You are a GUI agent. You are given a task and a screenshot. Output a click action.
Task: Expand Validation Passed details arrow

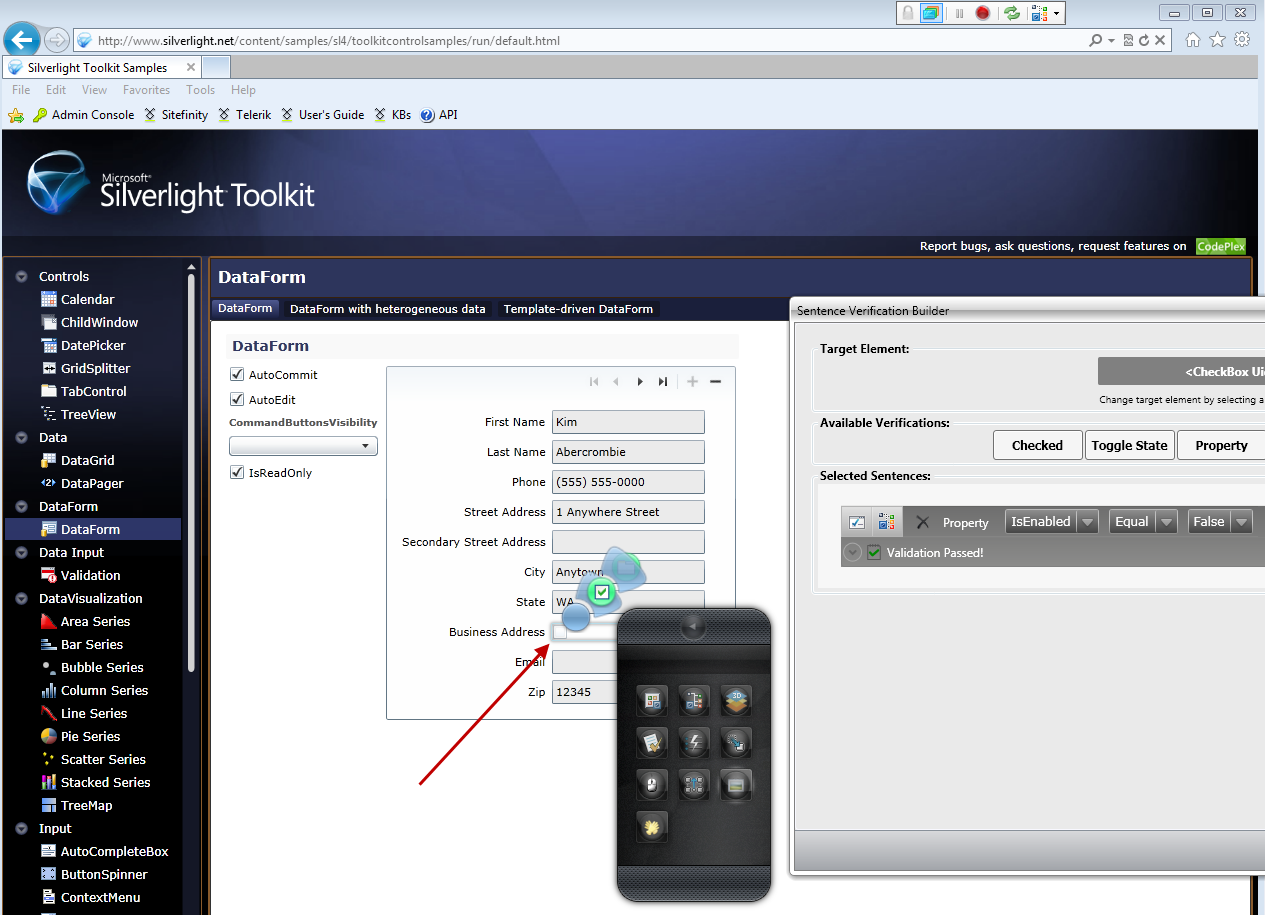[852, 552]
